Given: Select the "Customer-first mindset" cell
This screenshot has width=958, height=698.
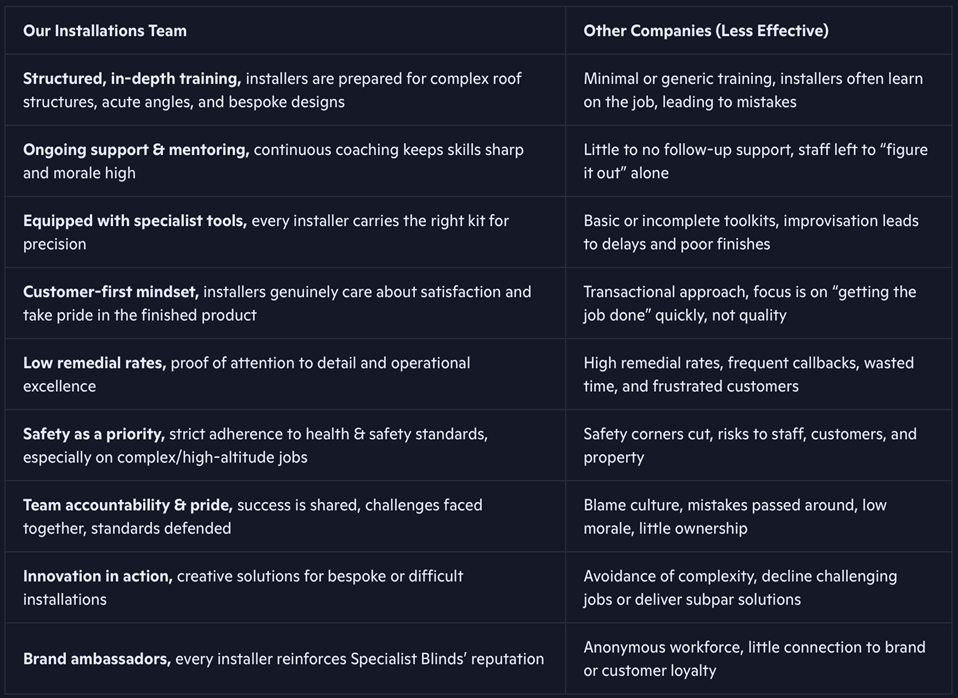Looking at the screenshot, I should 277,303.
